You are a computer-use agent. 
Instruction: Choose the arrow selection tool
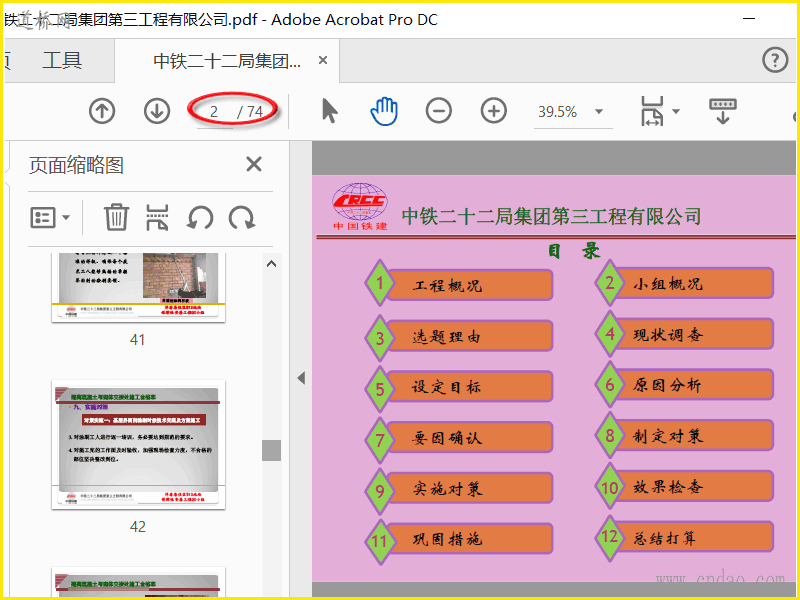pyautogui.click(x=330, y=111)
